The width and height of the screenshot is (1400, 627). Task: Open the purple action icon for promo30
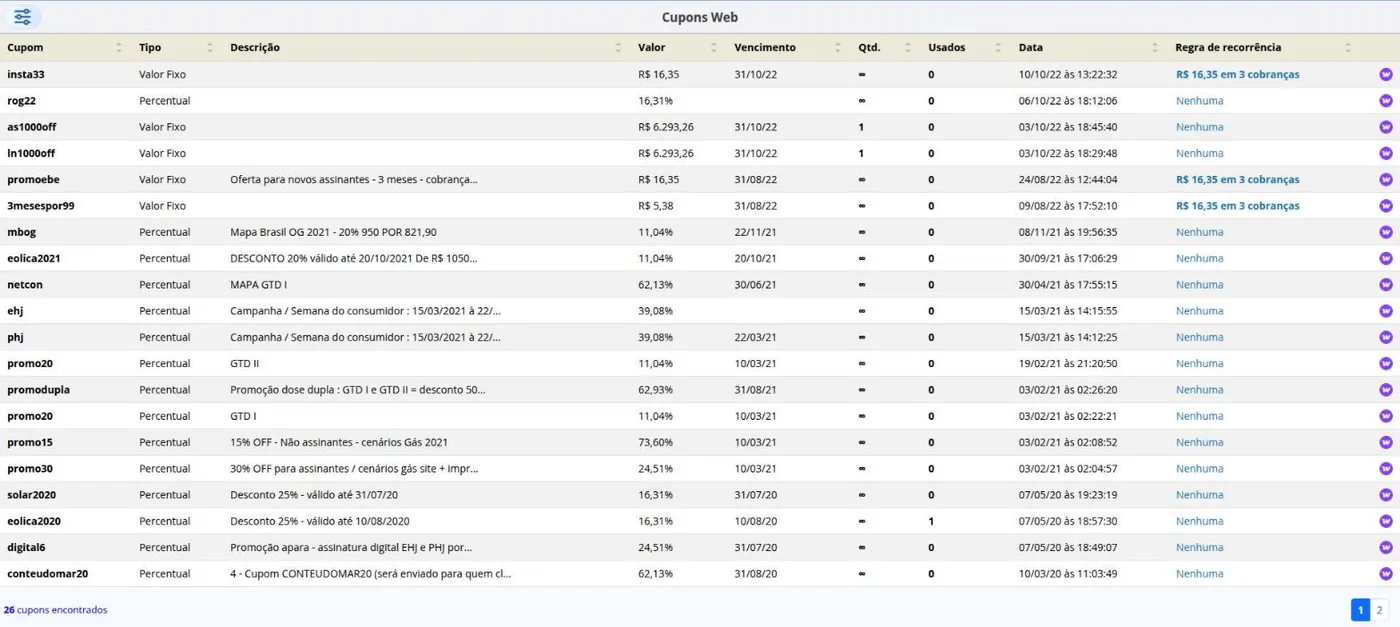pos(1386,469)
